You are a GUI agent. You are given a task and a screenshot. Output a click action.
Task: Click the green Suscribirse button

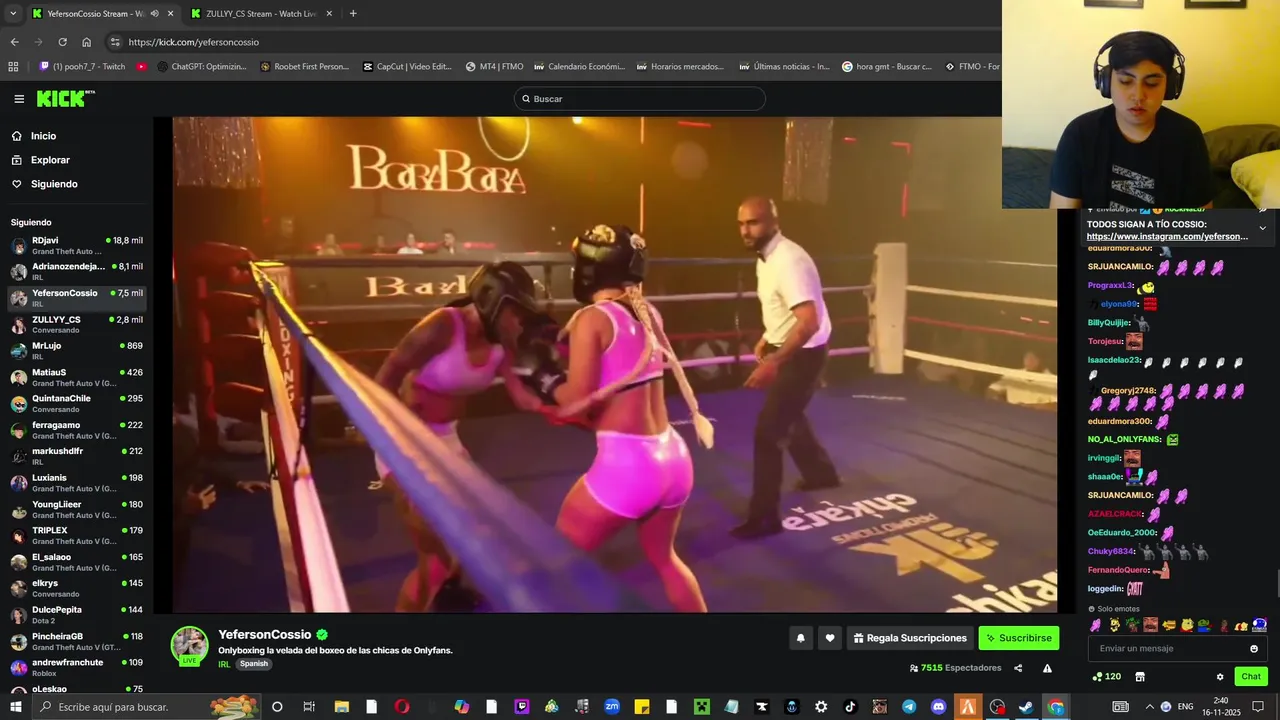(1018, 638)
